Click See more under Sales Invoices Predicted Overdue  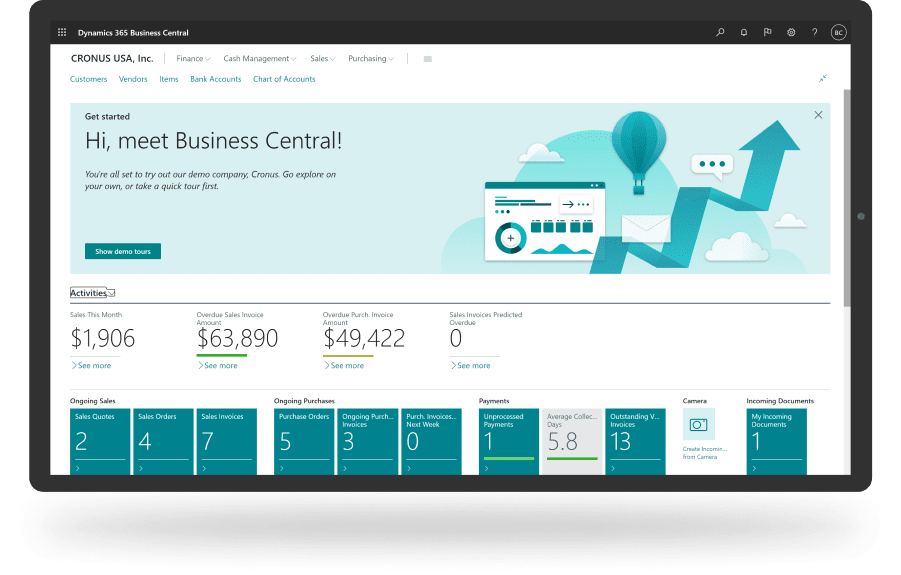pos(471,365)
